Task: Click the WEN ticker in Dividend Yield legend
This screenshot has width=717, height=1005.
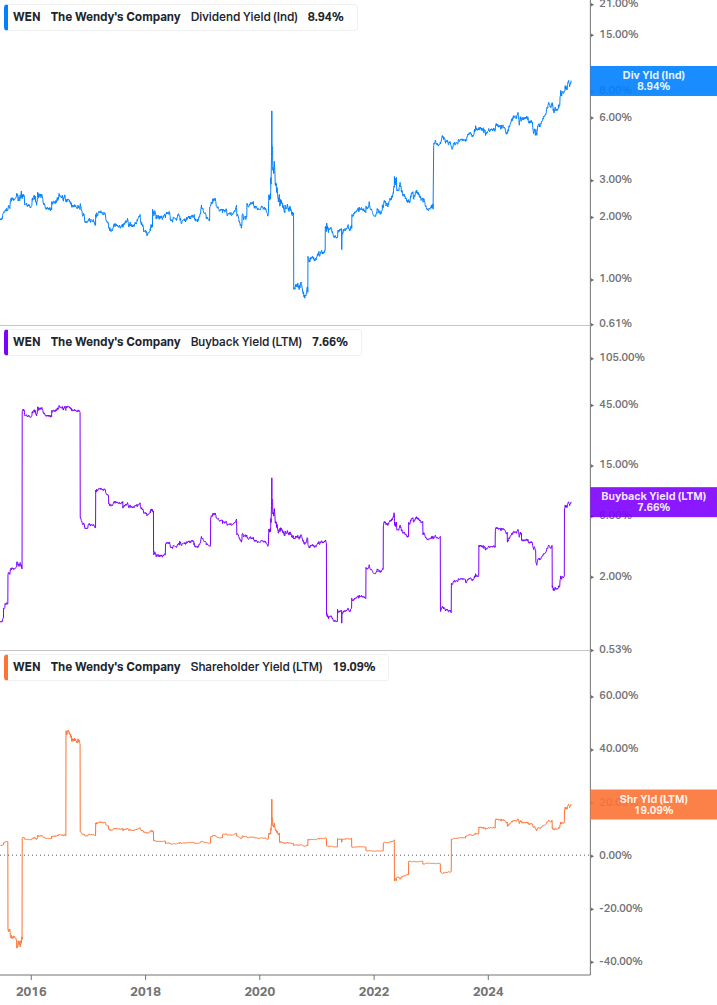Action: tap(27, 17)
